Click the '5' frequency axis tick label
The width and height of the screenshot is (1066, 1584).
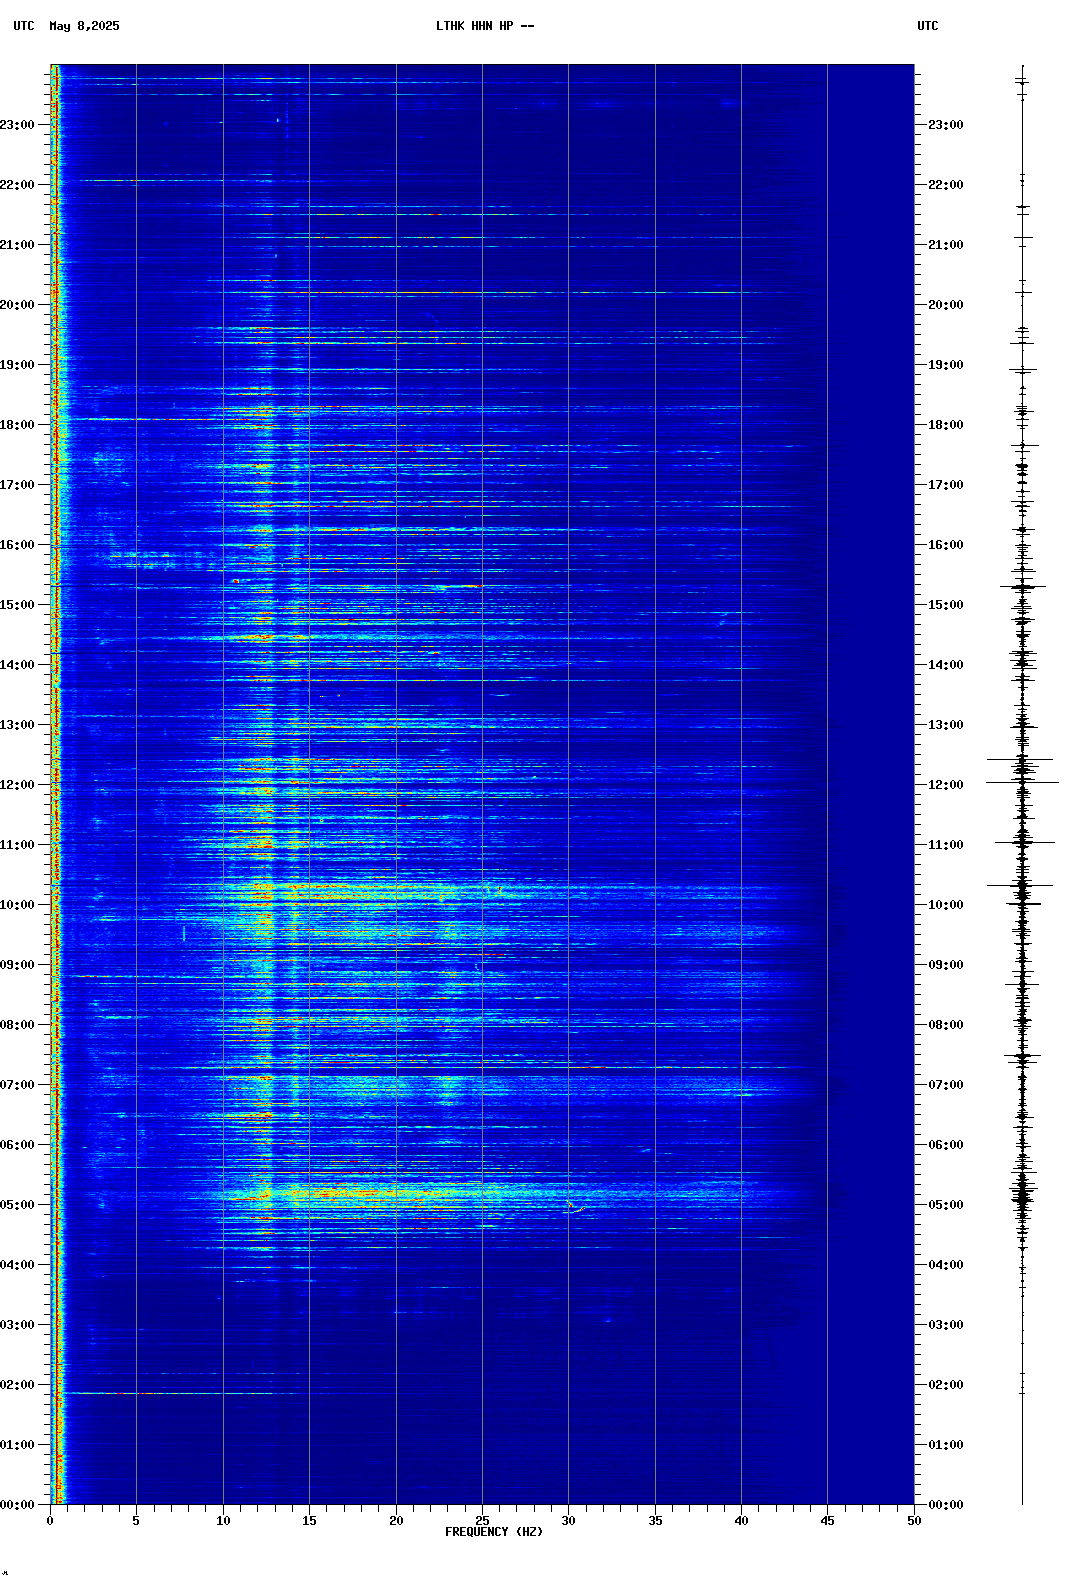click(136, 1521)
